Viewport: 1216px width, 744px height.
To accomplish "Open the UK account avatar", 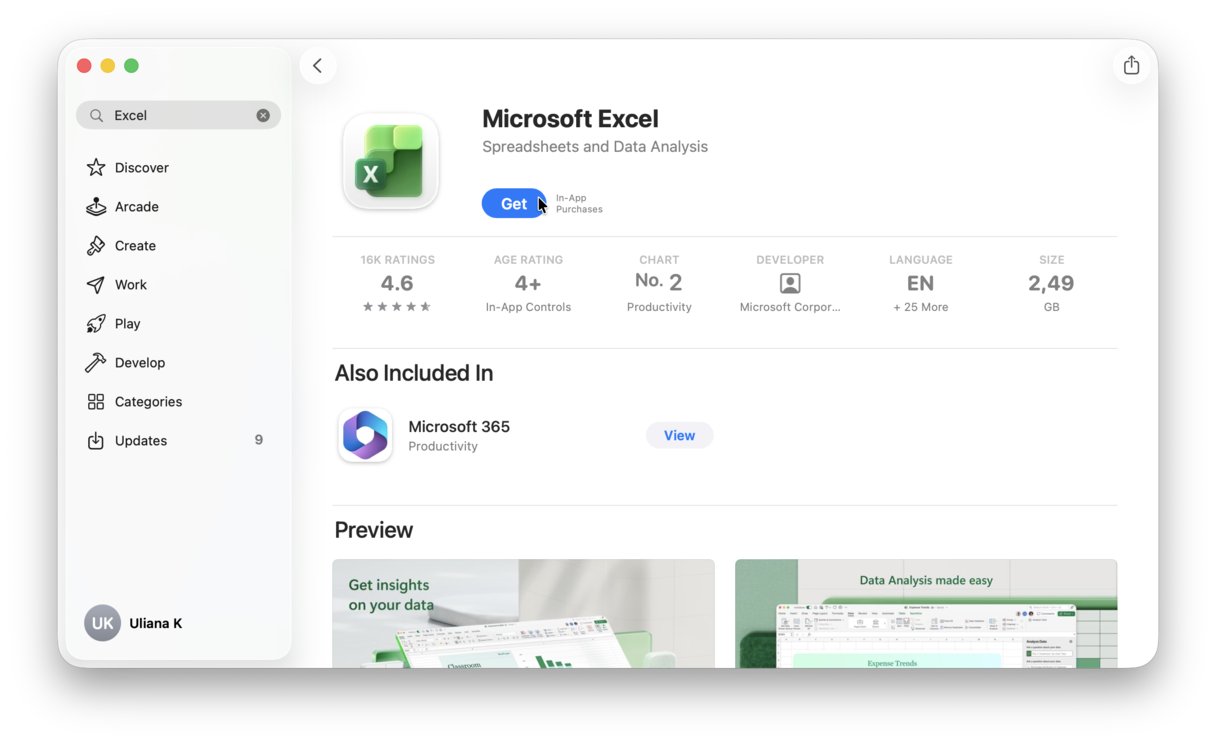I will (102, 623).
